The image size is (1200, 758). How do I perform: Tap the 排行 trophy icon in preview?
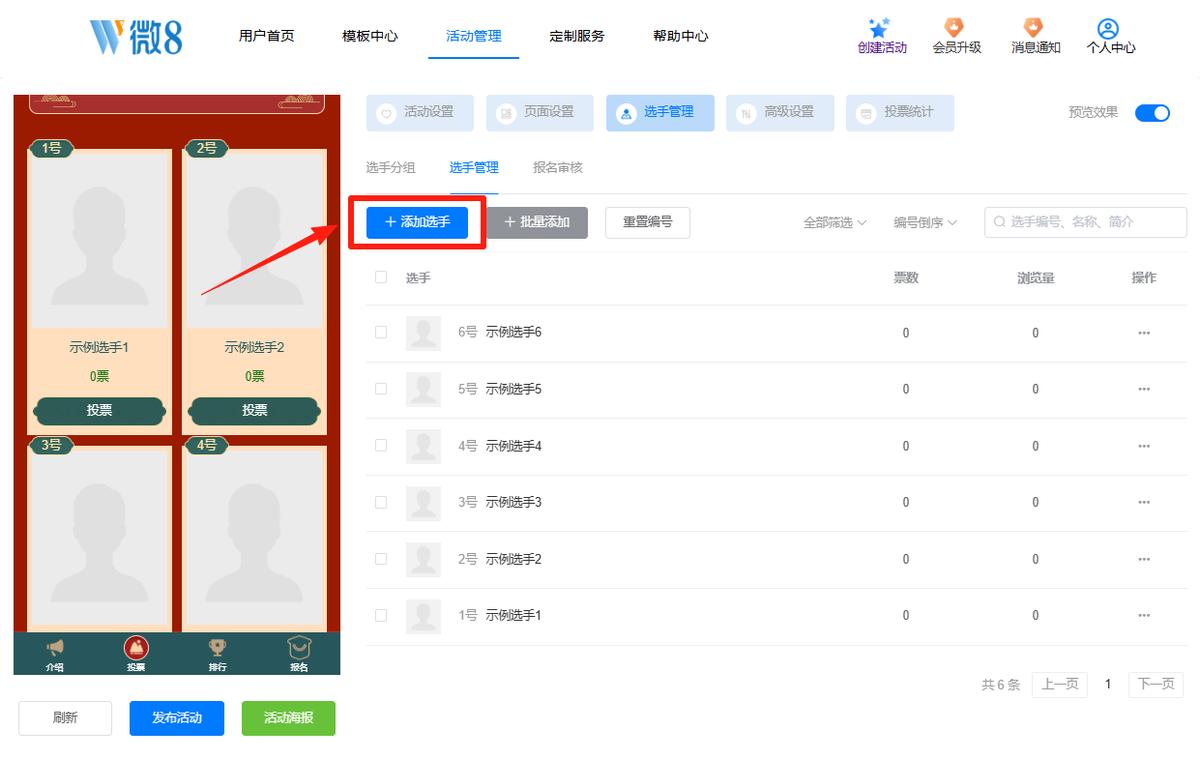point(217,648)
